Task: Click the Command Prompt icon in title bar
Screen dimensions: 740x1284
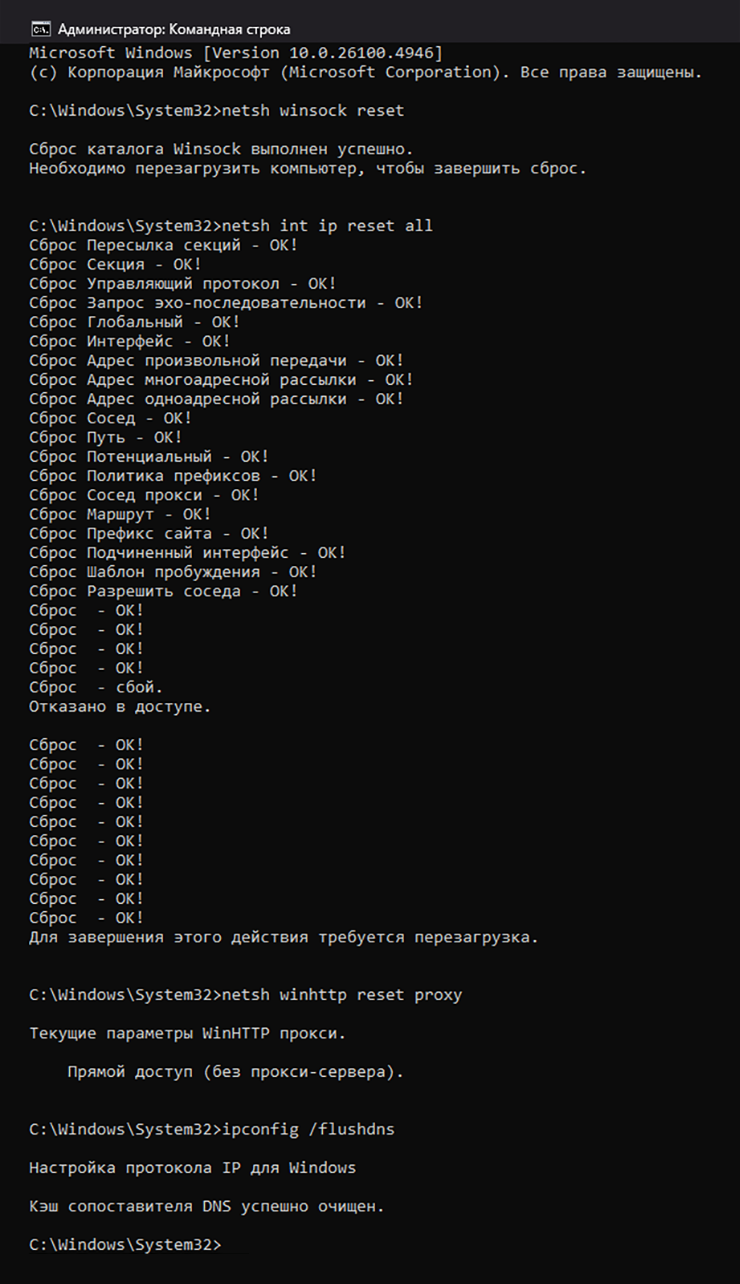Action: pyautogui.click(x=40, y=29)
